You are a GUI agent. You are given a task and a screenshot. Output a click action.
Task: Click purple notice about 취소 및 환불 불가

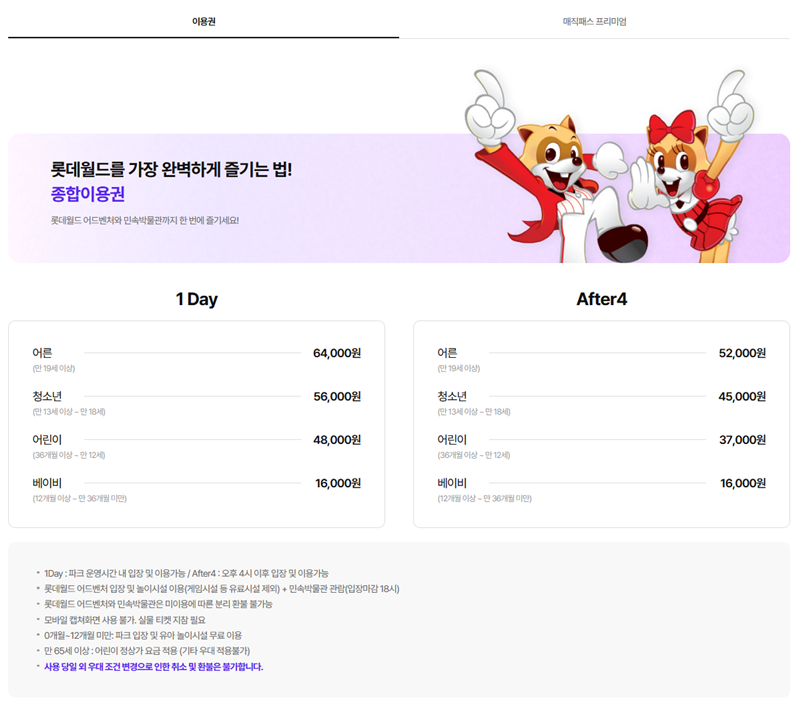point(154,667)
